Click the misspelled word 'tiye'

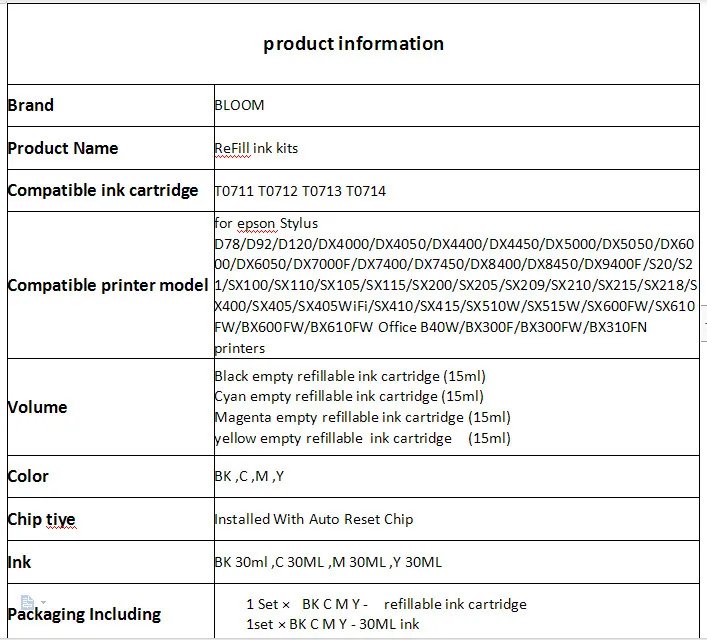(60, 520)
